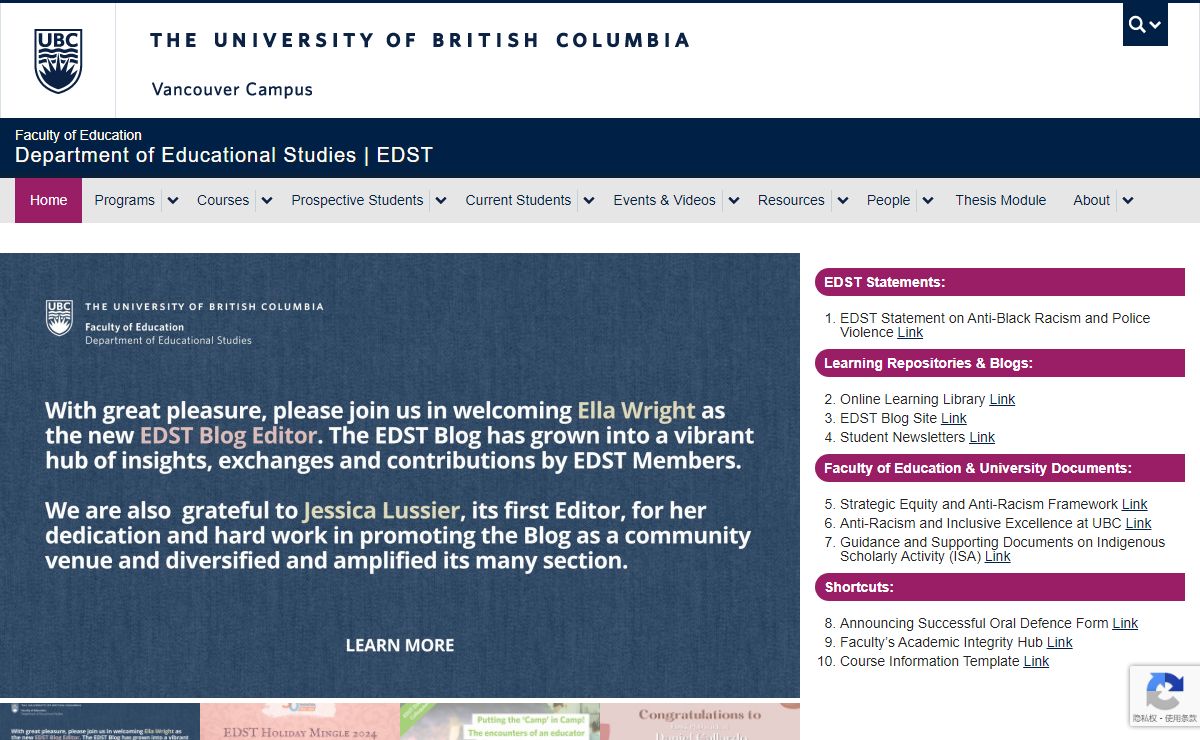This screenshot has height=740, width=1200.
Task: Click the reCAPTCHA badge icon
Action: tap(1164, 691)
